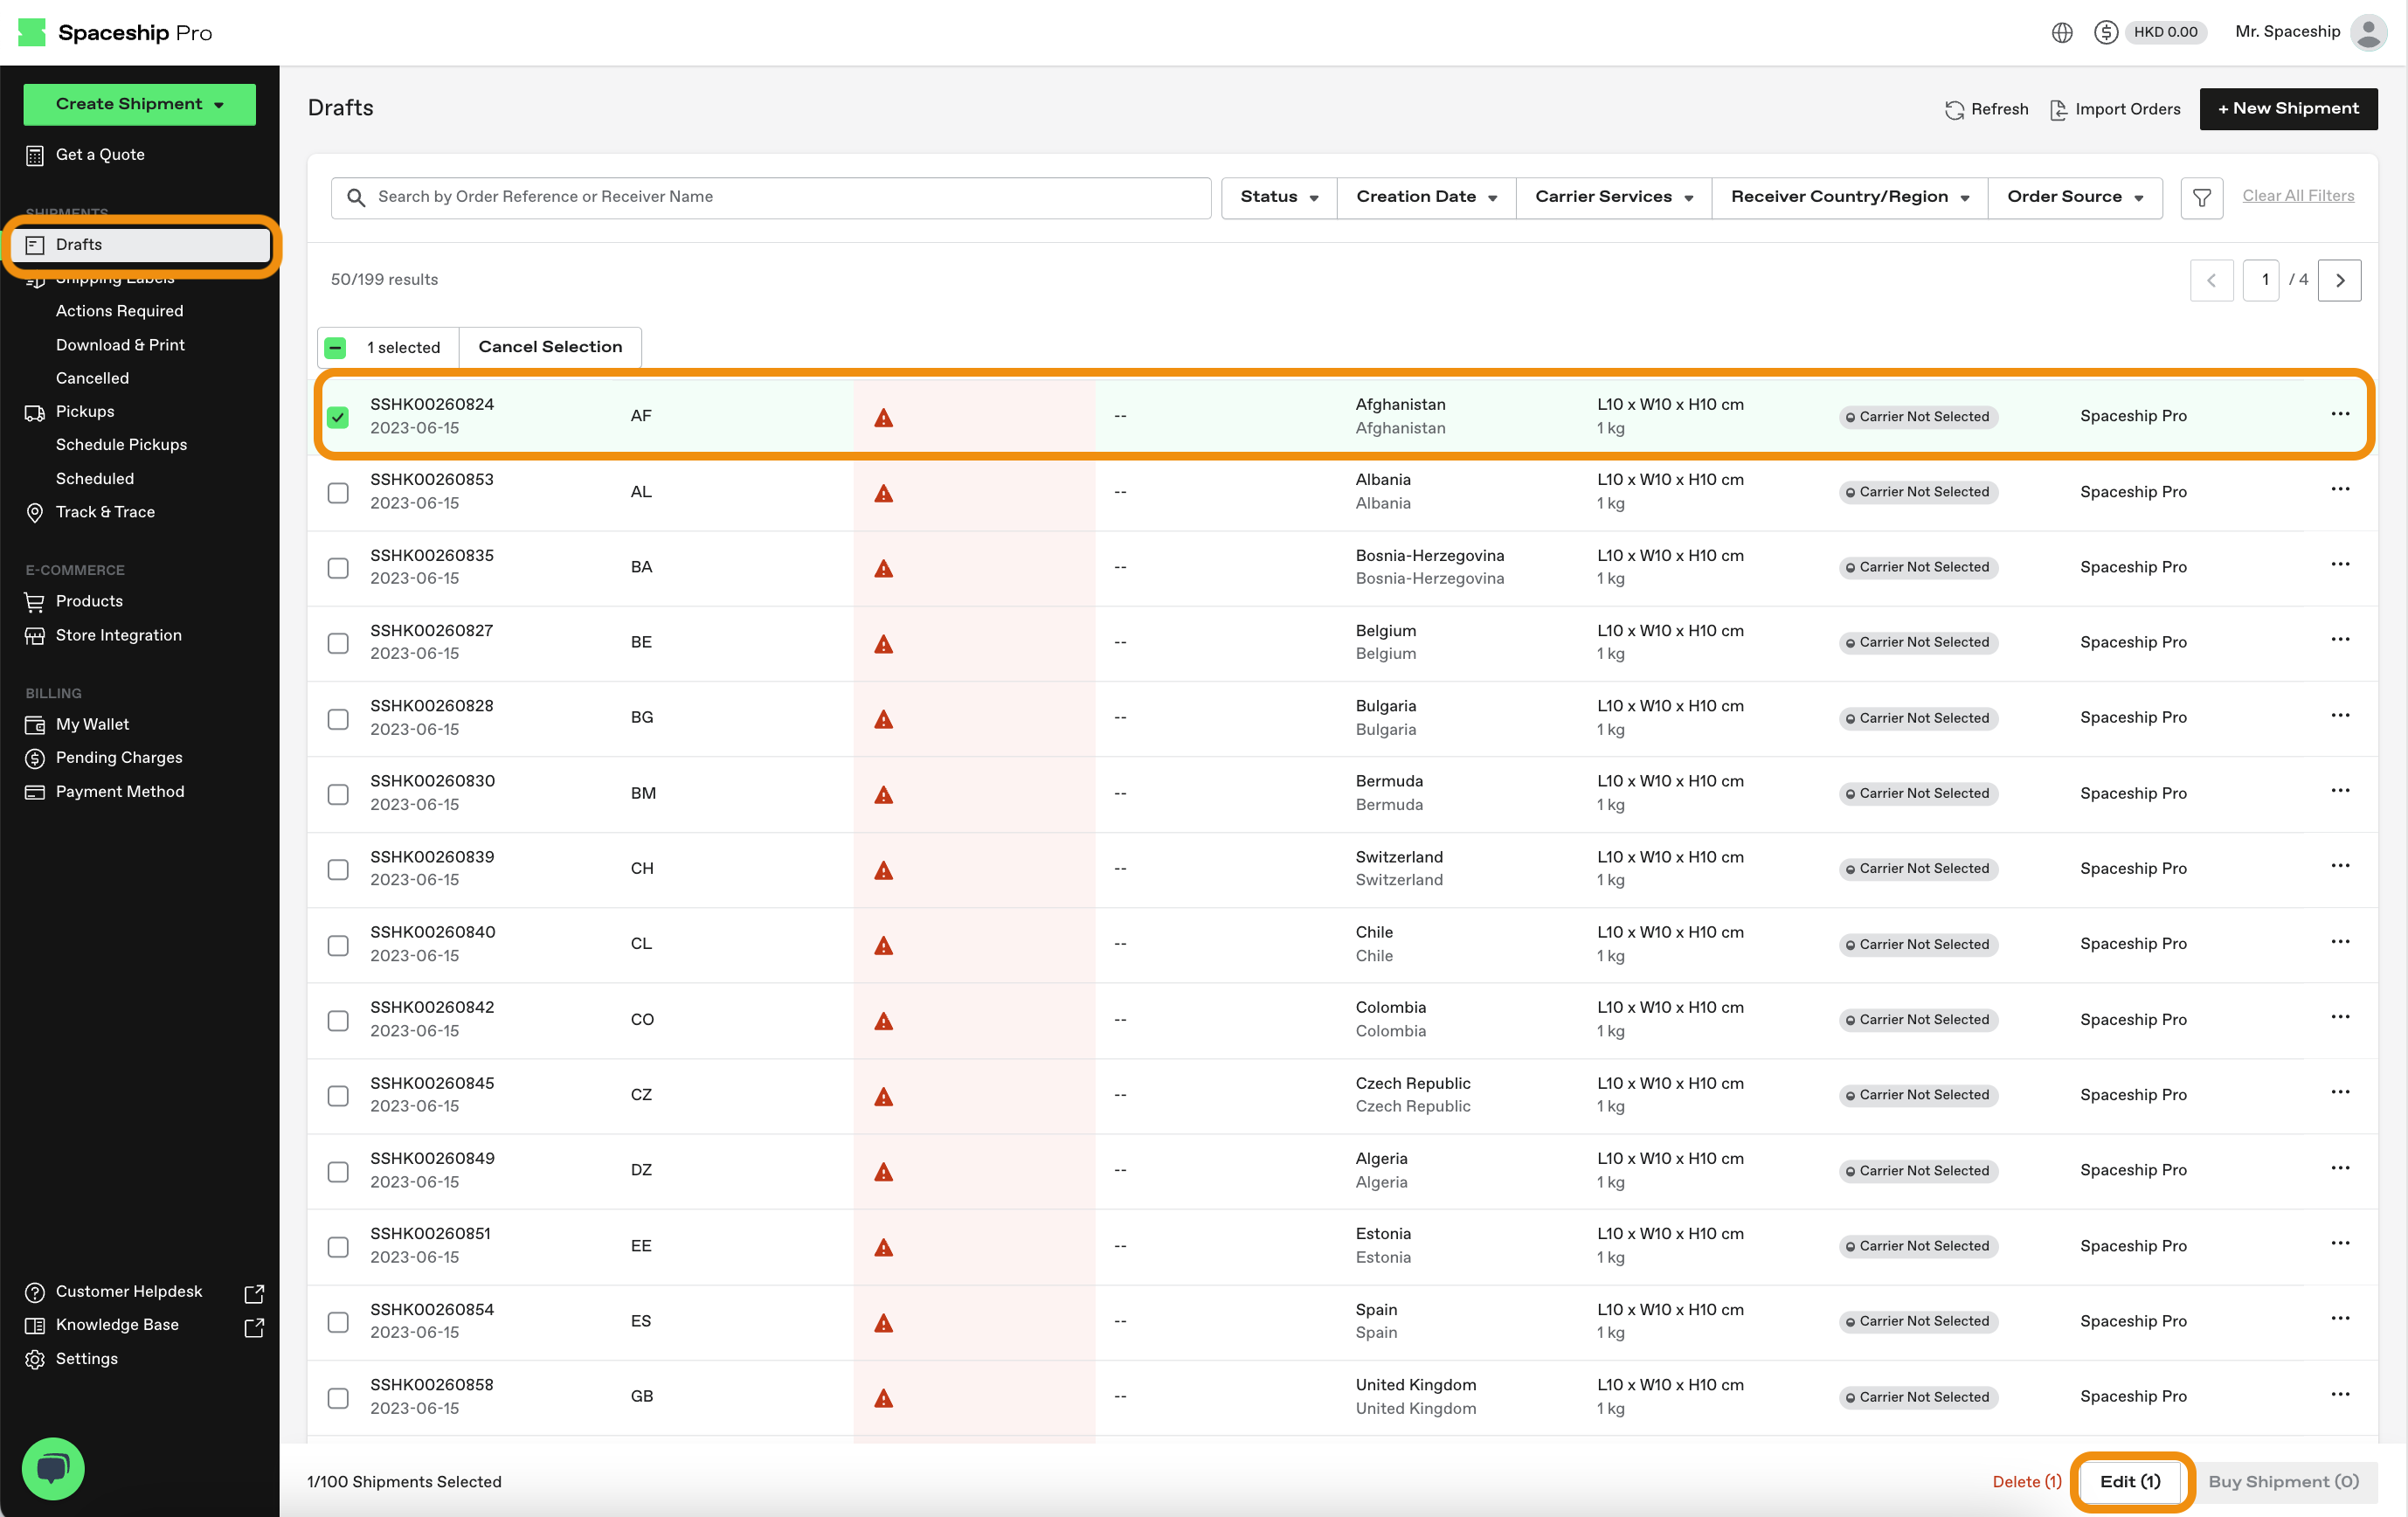Toggle the select-all checkbox beside 1 selected
The width and height of the screenshot is (2408, 1517).
coord(336,348)
